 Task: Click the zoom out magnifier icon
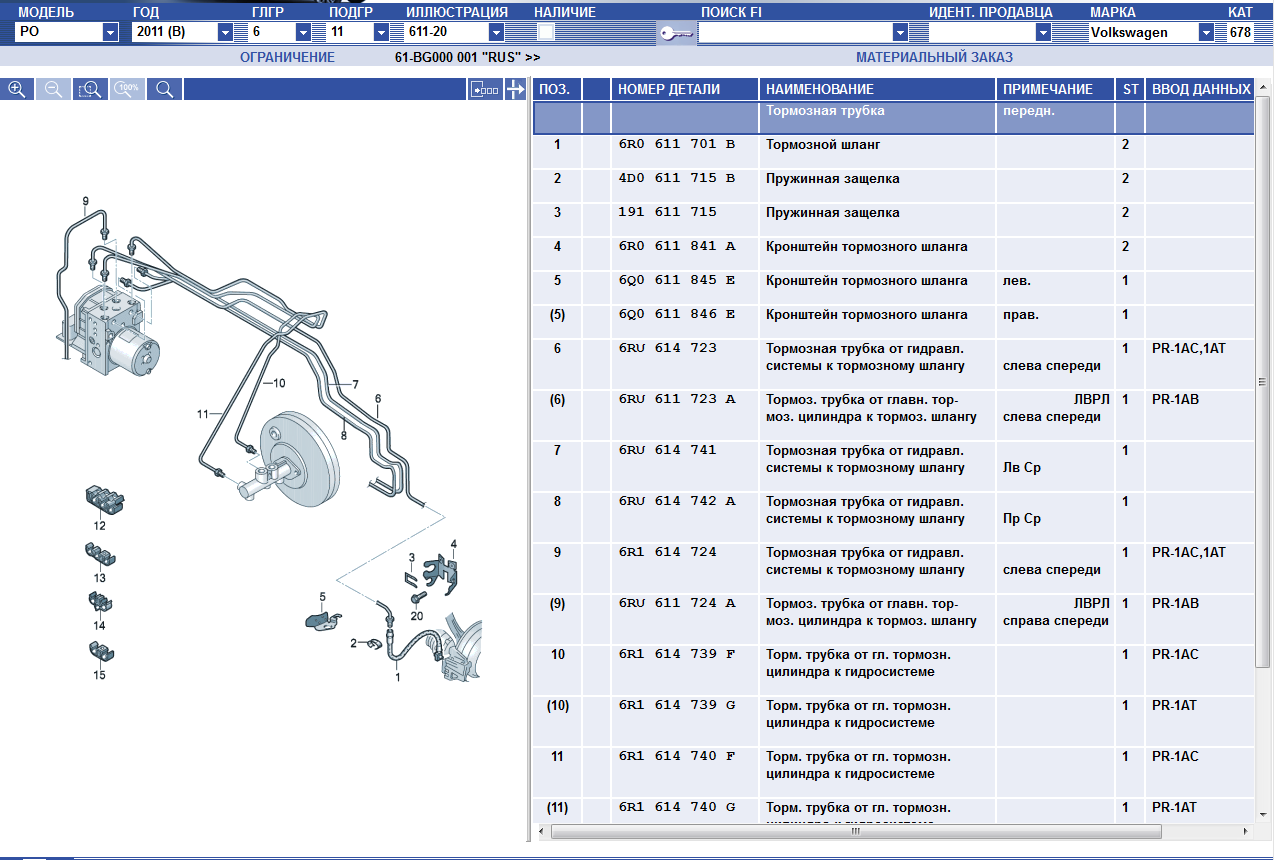coord(53,89)
